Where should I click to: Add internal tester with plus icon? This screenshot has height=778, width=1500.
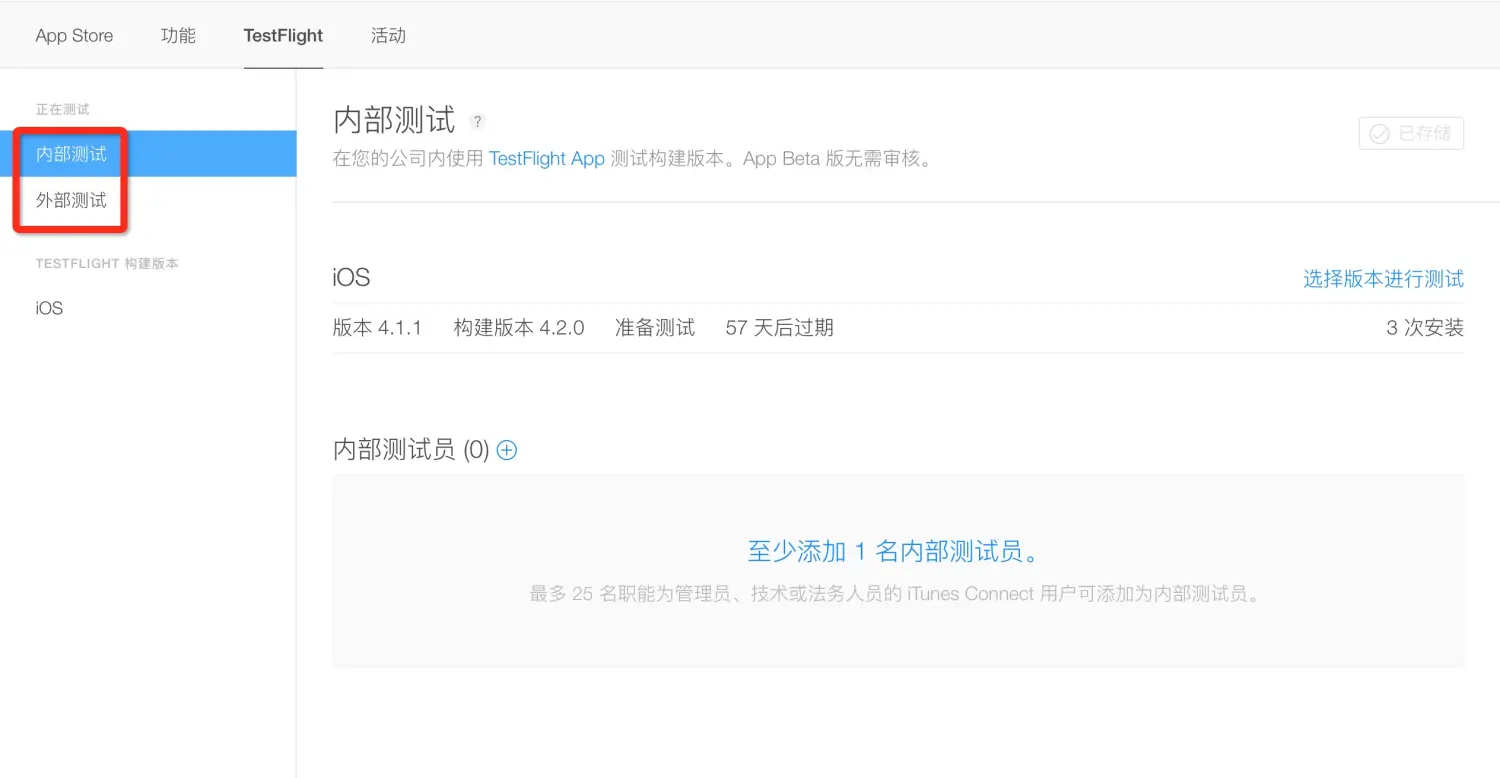[x=507, y=450]
